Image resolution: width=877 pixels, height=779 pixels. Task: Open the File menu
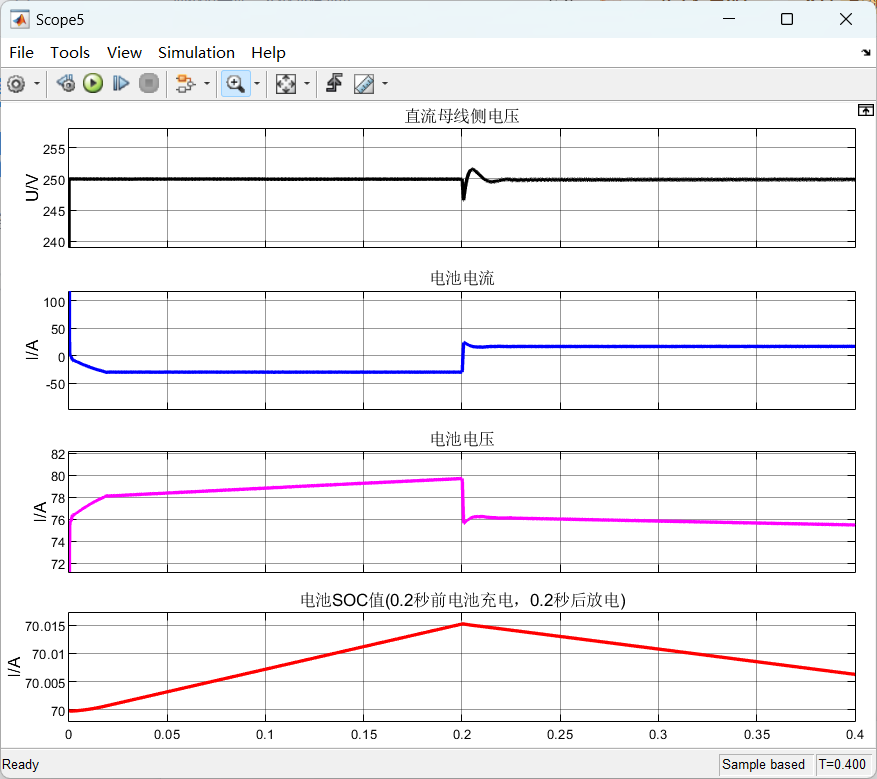22,53
